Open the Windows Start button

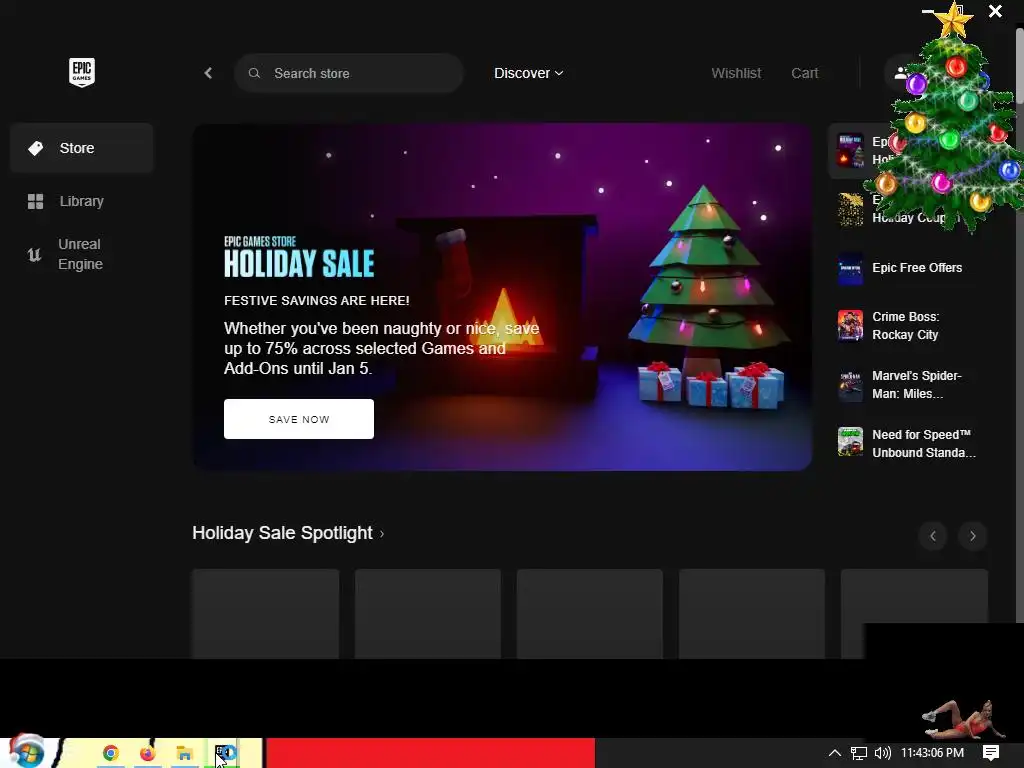(26, 752)
